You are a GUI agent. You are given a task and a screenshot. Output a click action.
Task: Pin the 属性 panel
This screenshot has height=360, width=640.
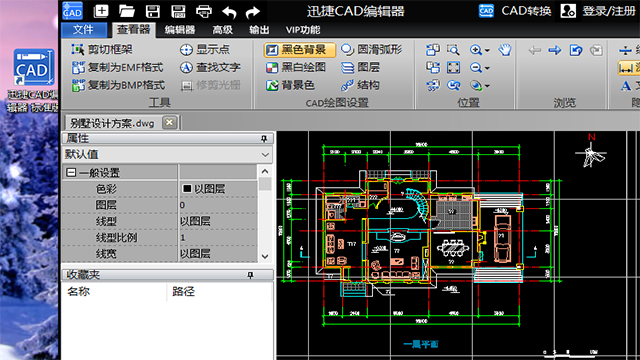(264, 139)
